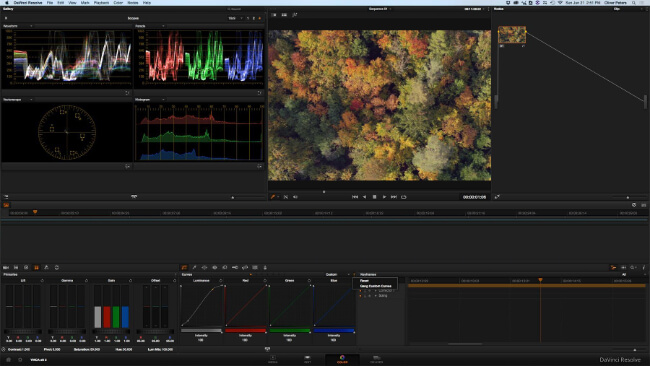Jump to the last frame
The width and height of the screenshot is (650, 366).
(394, 197)
